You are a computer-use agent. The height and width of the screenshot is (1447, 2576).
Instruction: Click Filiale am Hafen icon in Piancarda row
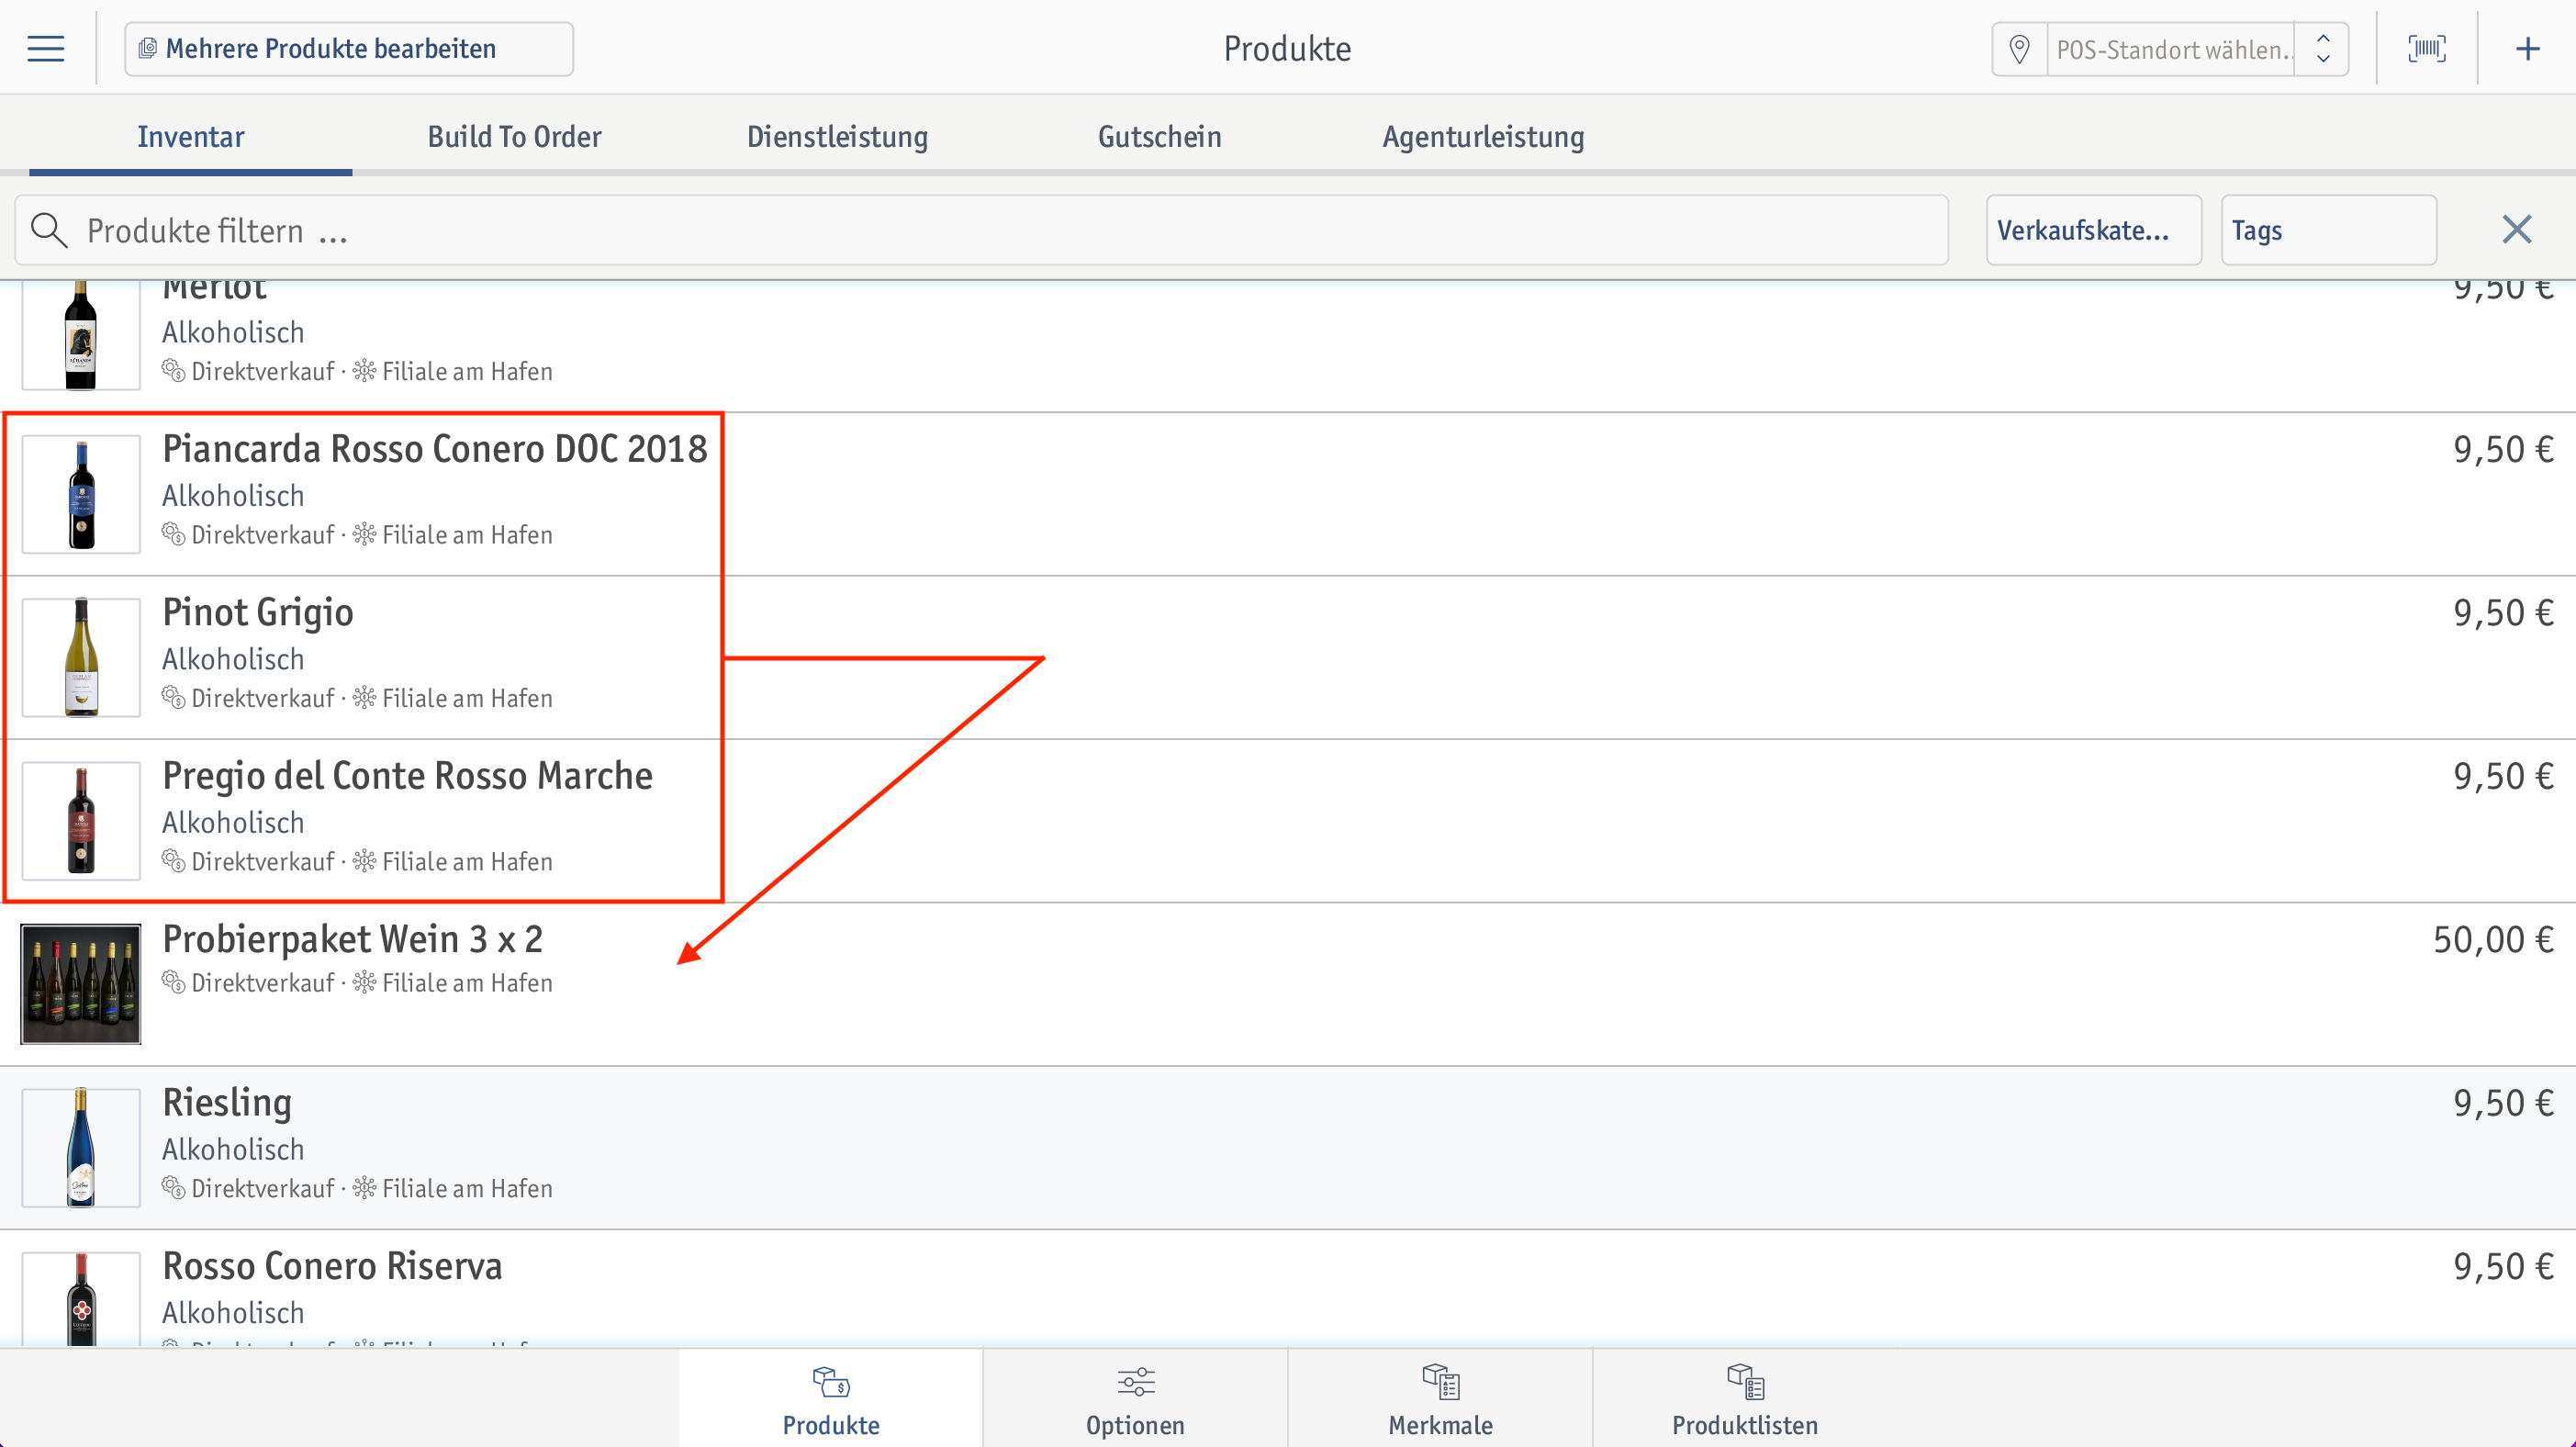point(365,534)
